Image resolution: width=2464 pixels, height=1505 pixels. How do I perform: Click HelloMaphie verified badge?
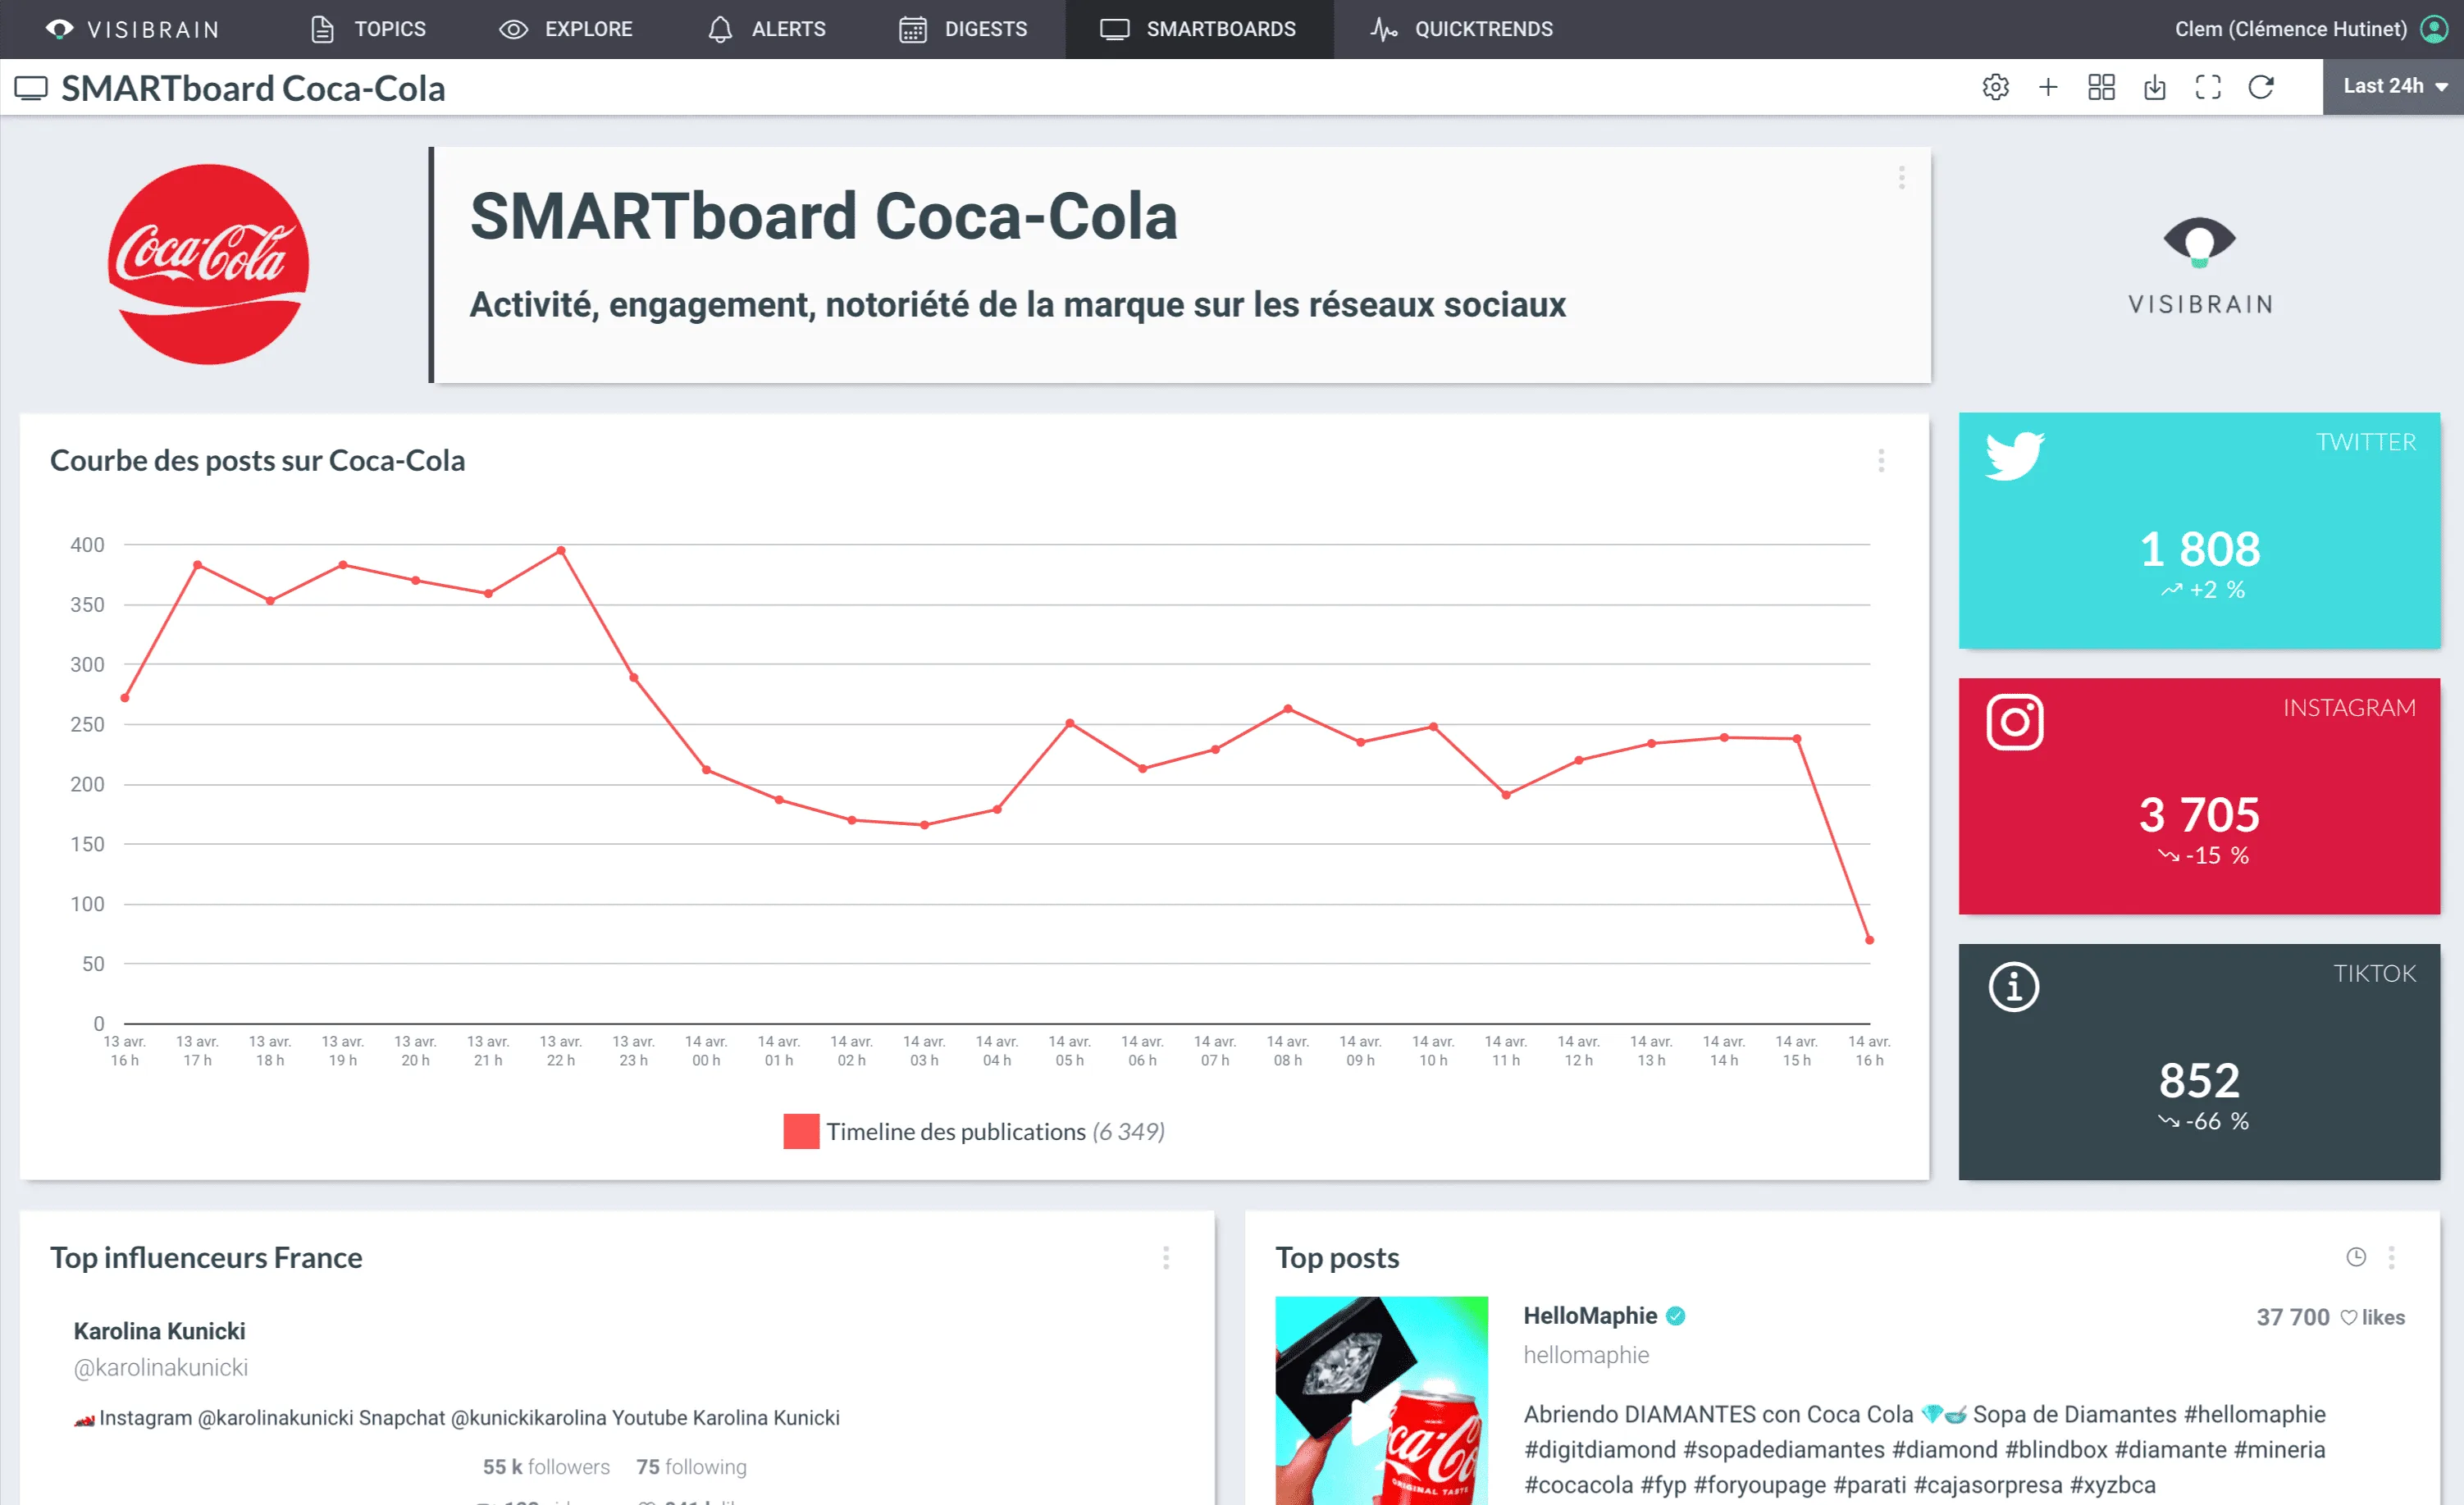(1676, 1316)
